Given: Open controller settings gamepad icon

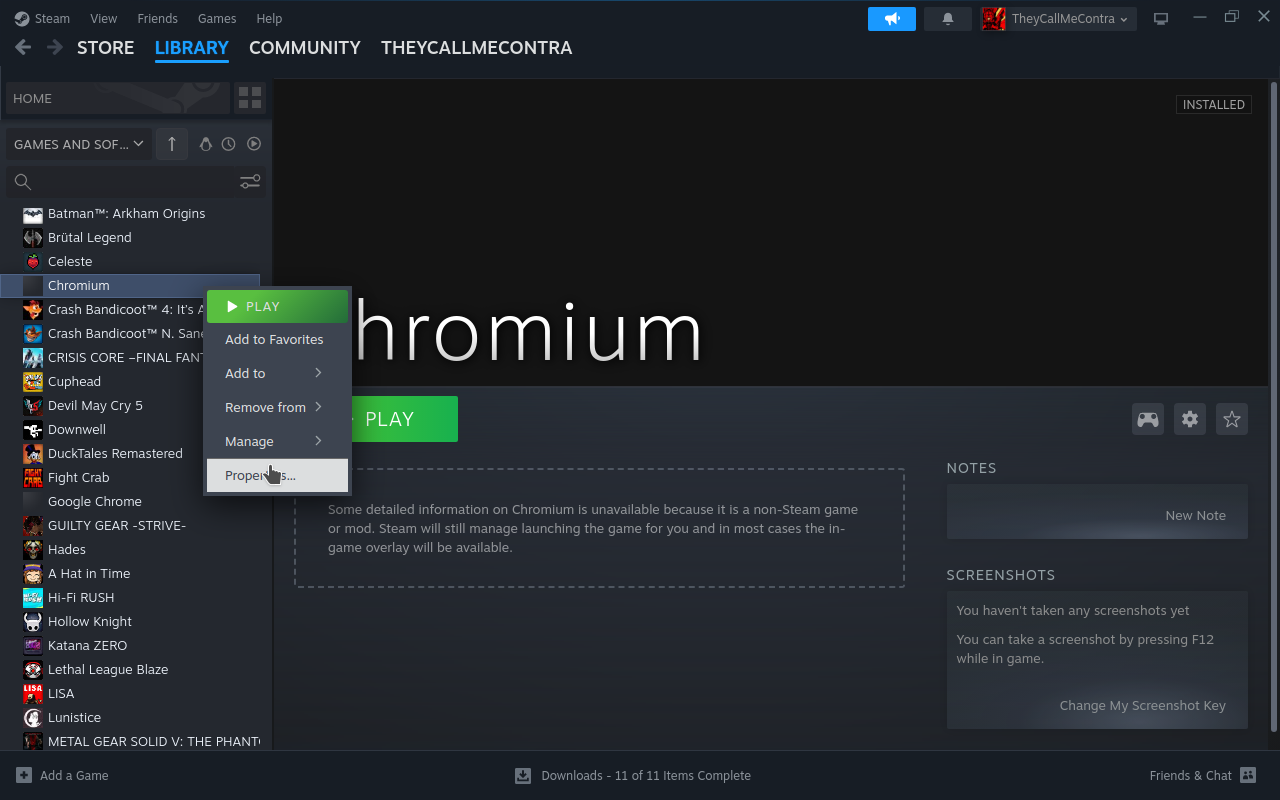Looking at the screenshot, I should [1148, 419].
